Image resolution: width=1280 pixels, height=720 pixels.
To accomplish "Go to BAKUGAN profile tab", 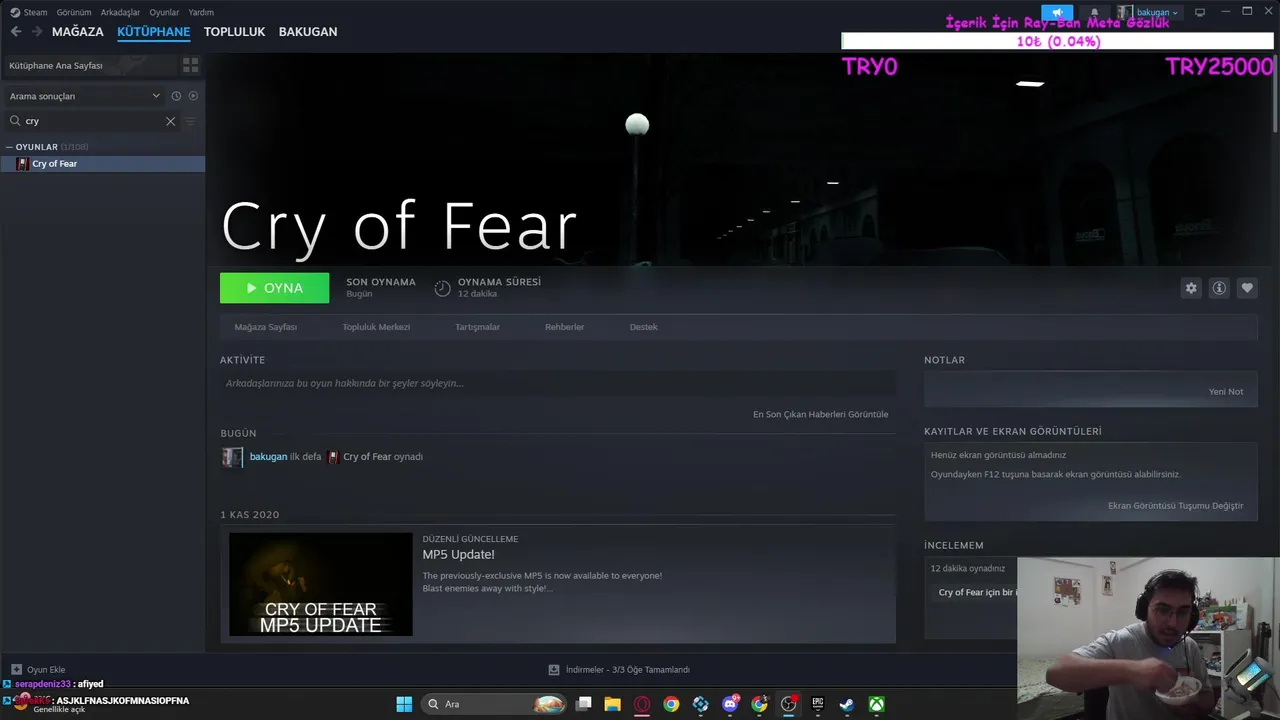I will [308, 32].
